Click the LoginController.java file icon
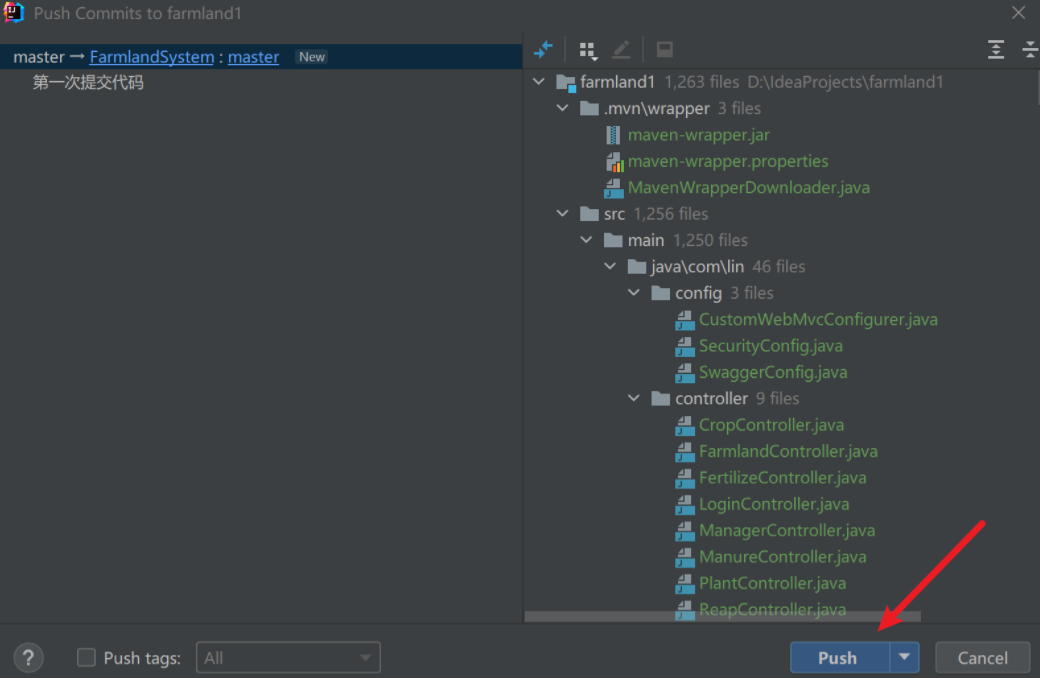 [x=684, y=505]
